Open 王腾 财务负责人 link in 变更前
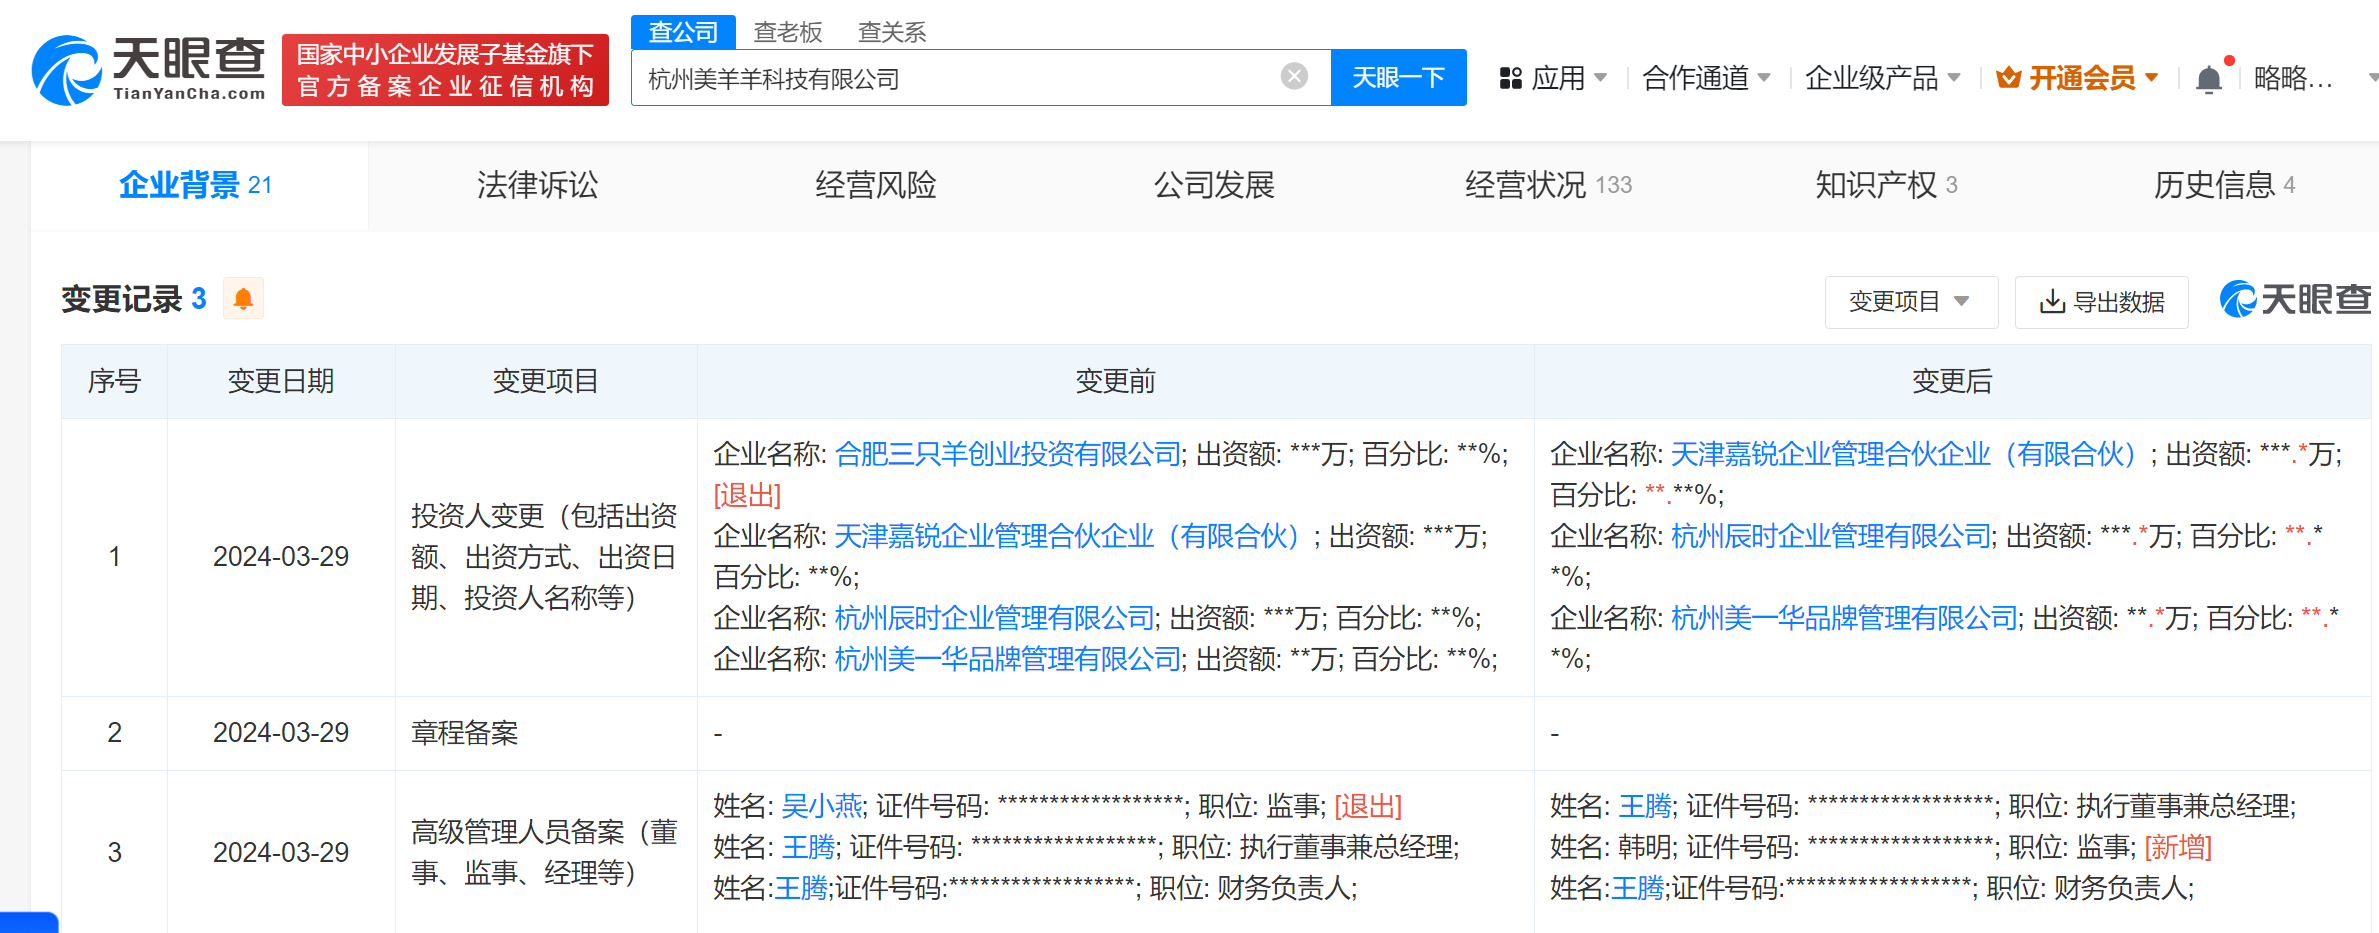 [801, 888]
